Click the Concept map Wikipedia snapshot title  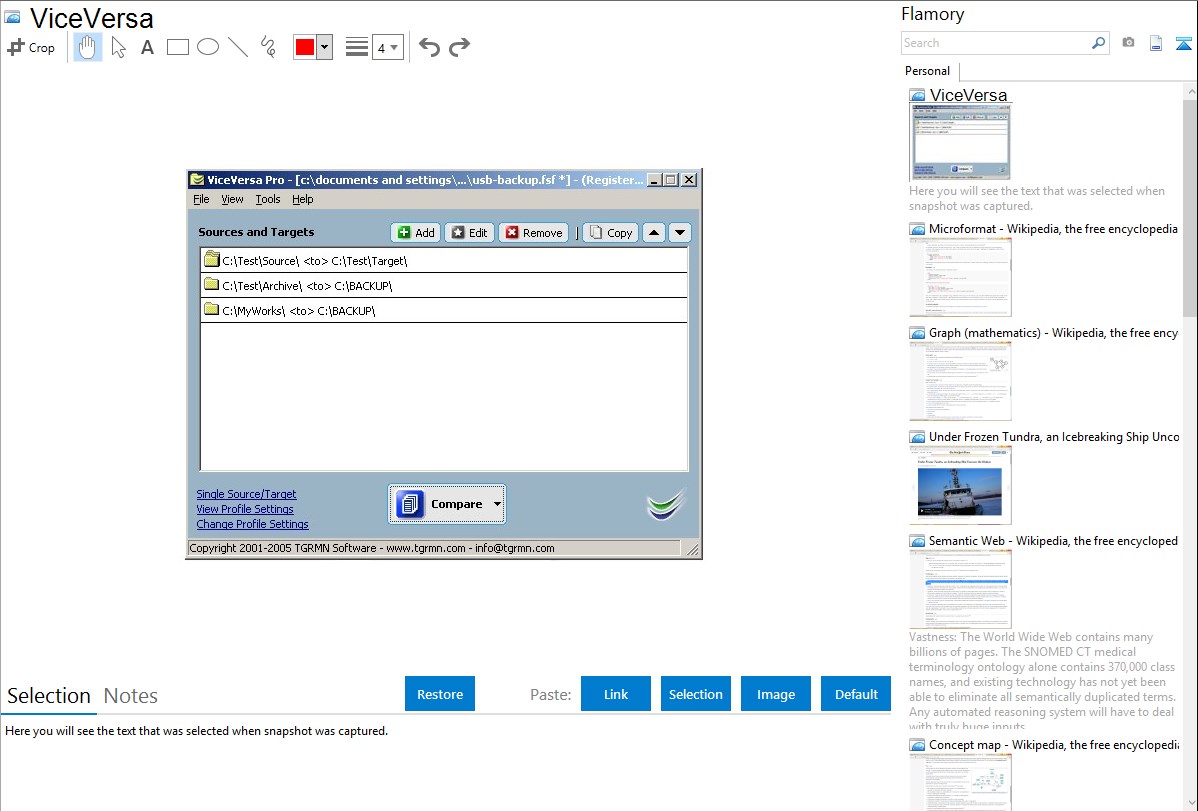pos(1053,744)
